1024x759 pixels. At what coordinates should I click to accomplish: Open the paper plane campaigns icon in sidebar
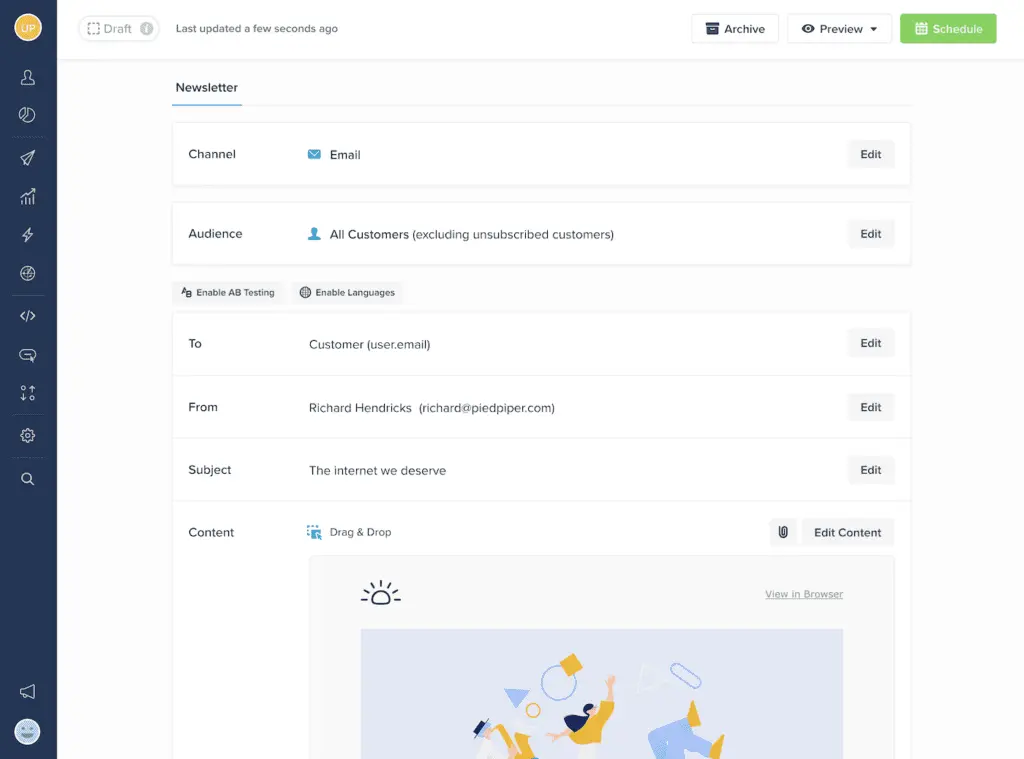tap(28, 158)
